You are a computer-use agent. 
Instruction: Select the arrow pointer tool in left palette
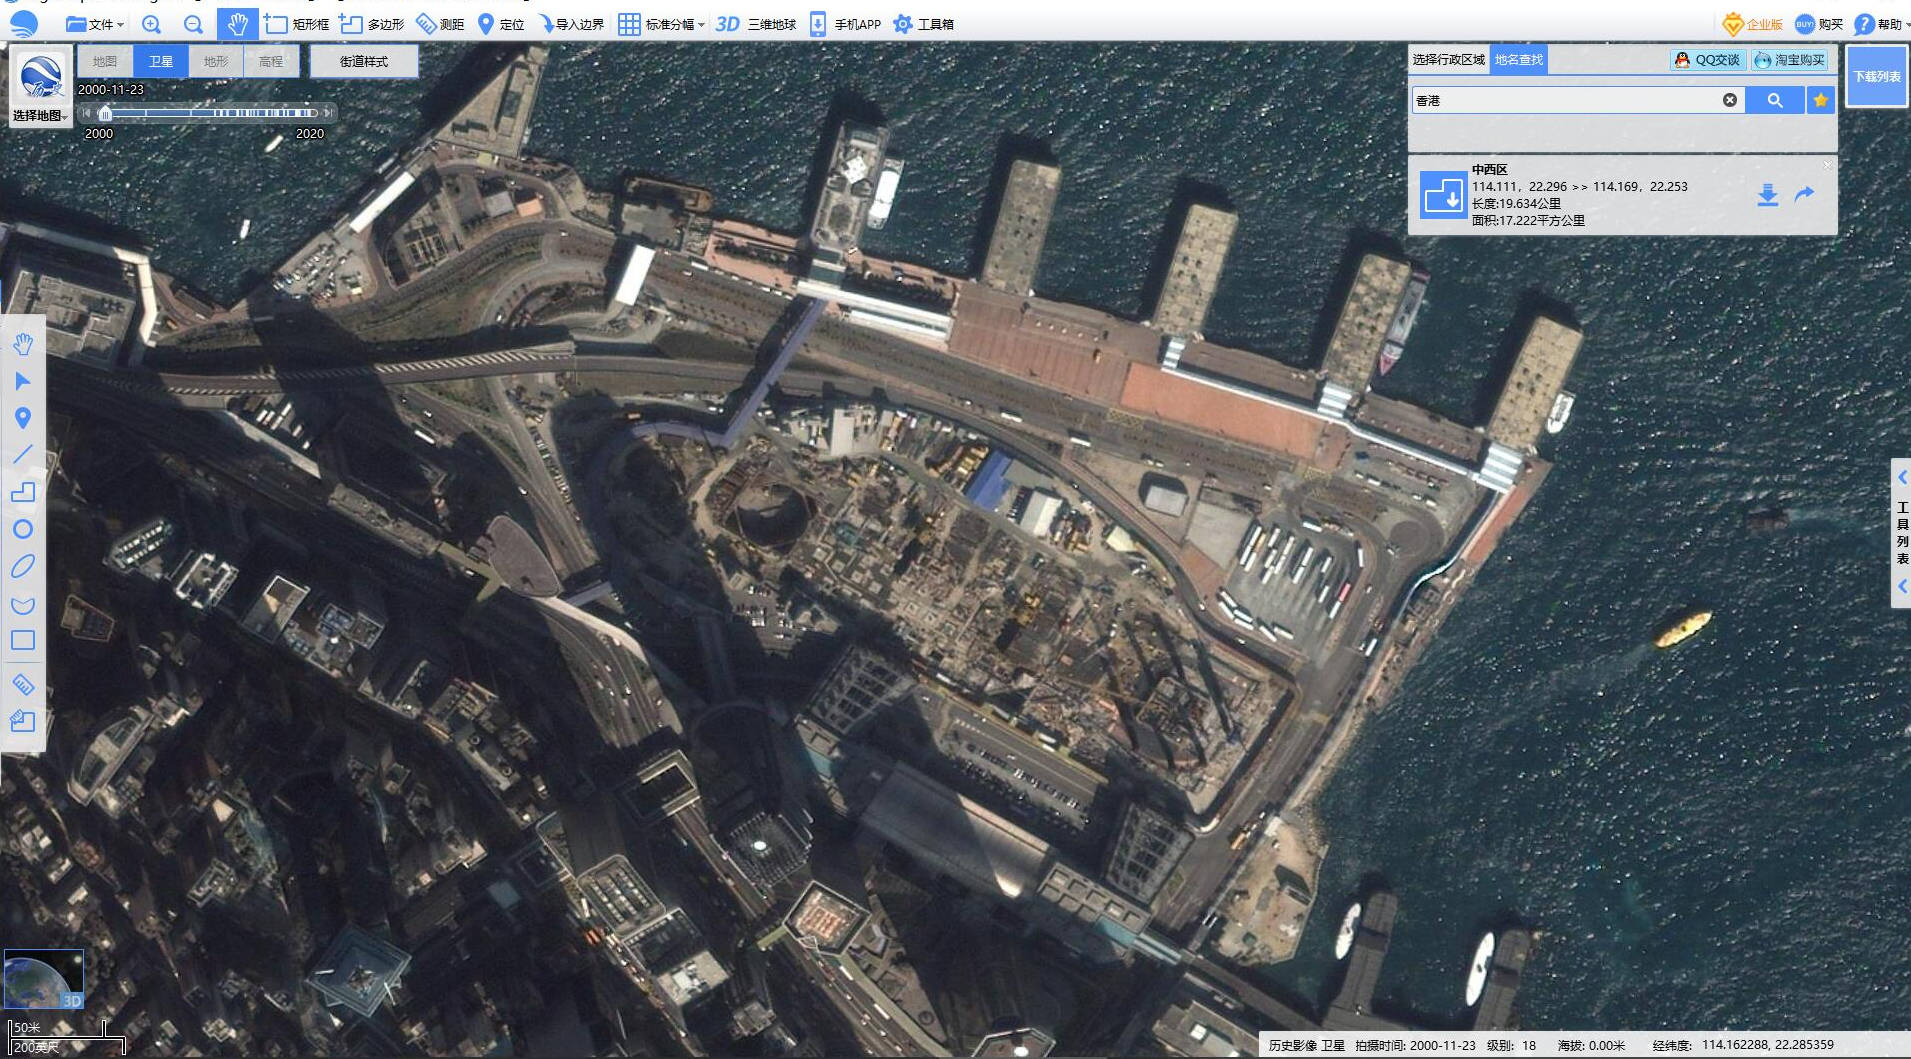23,381
